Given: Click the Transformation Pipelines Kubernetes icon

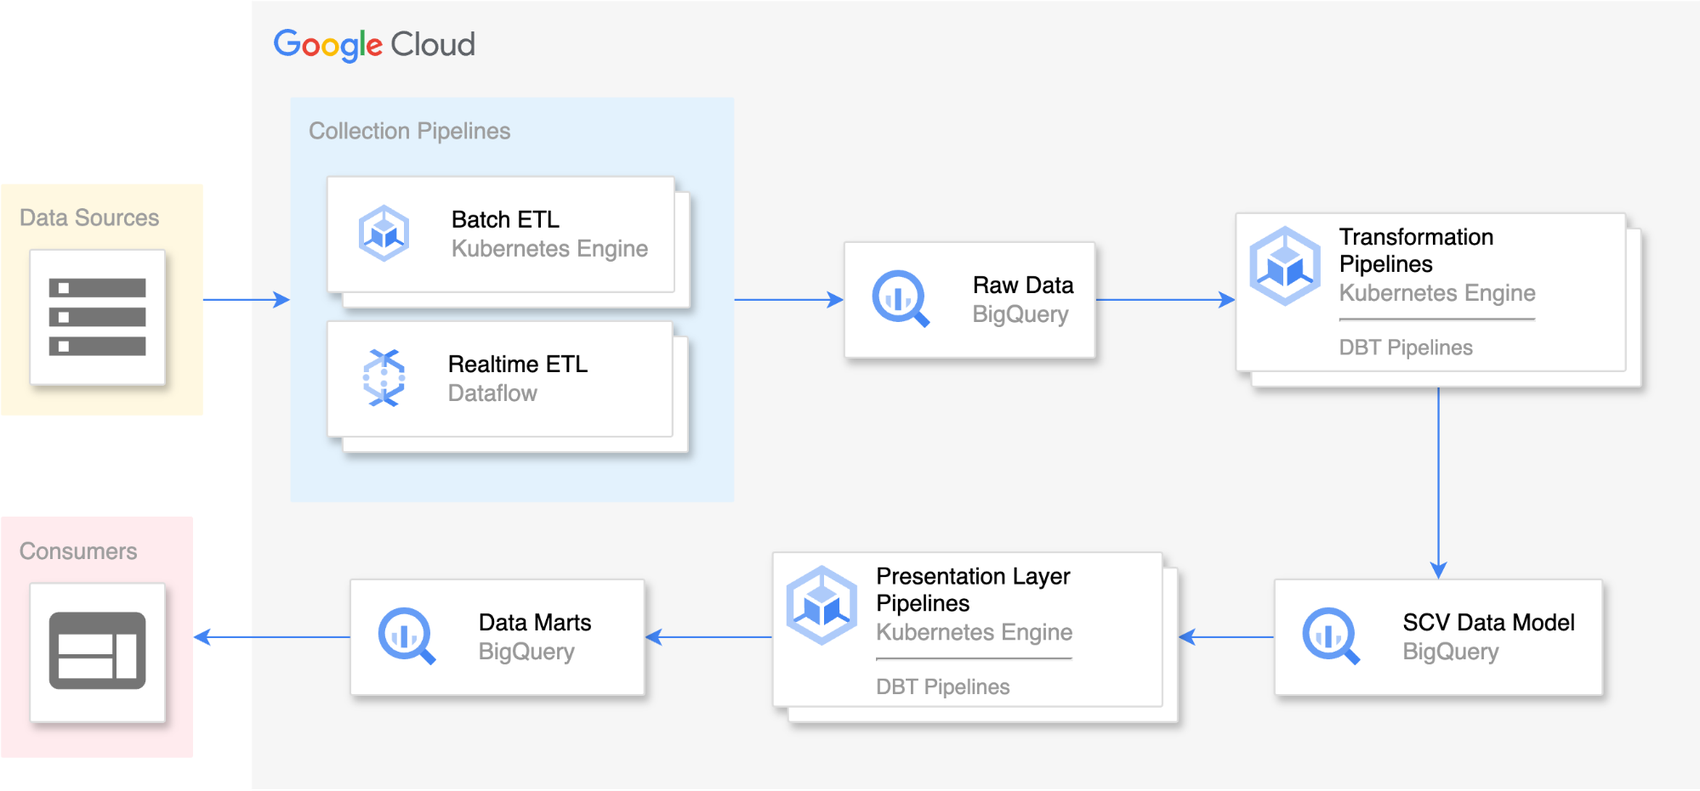Looking at the screenshot, I should [x=1285, y=266].
